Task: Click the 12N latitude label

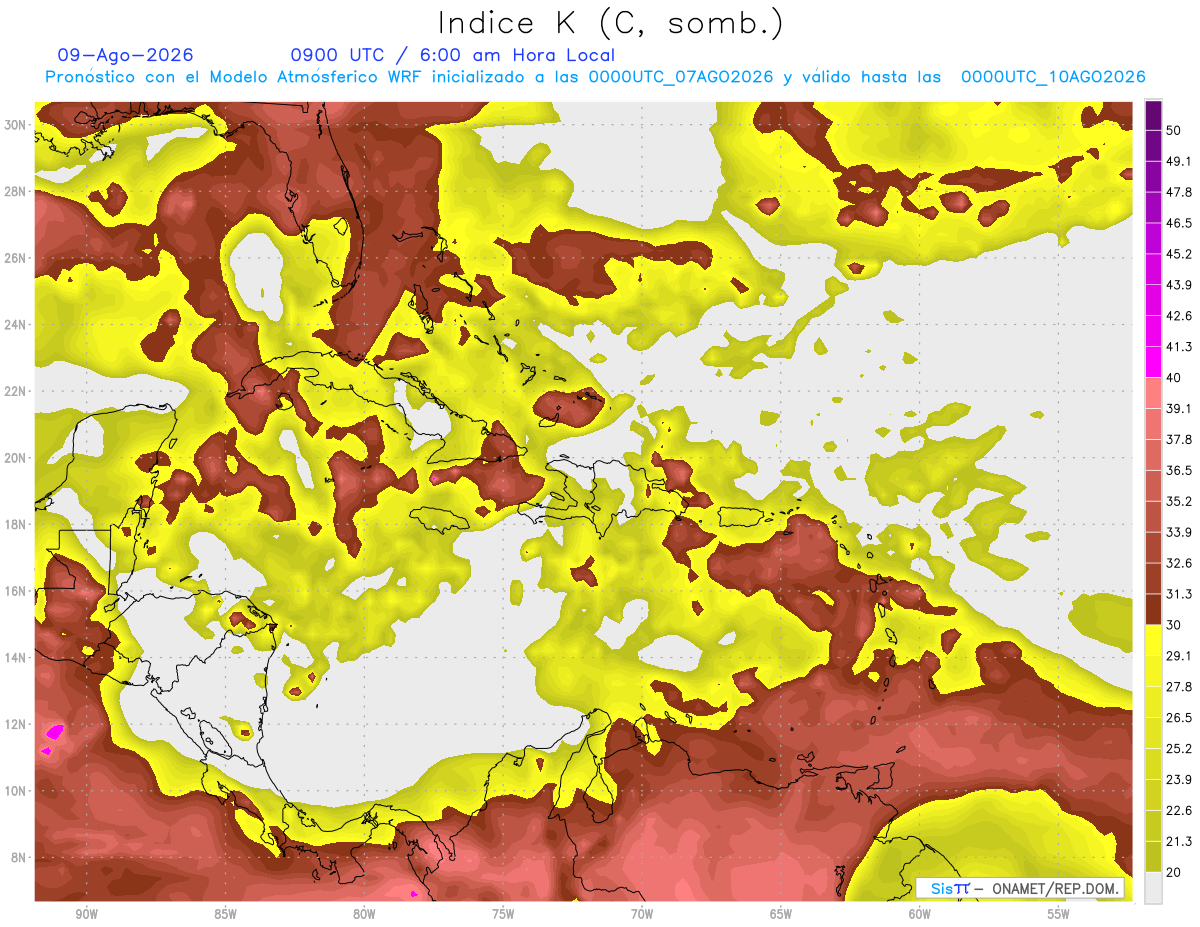Action: 16,724
